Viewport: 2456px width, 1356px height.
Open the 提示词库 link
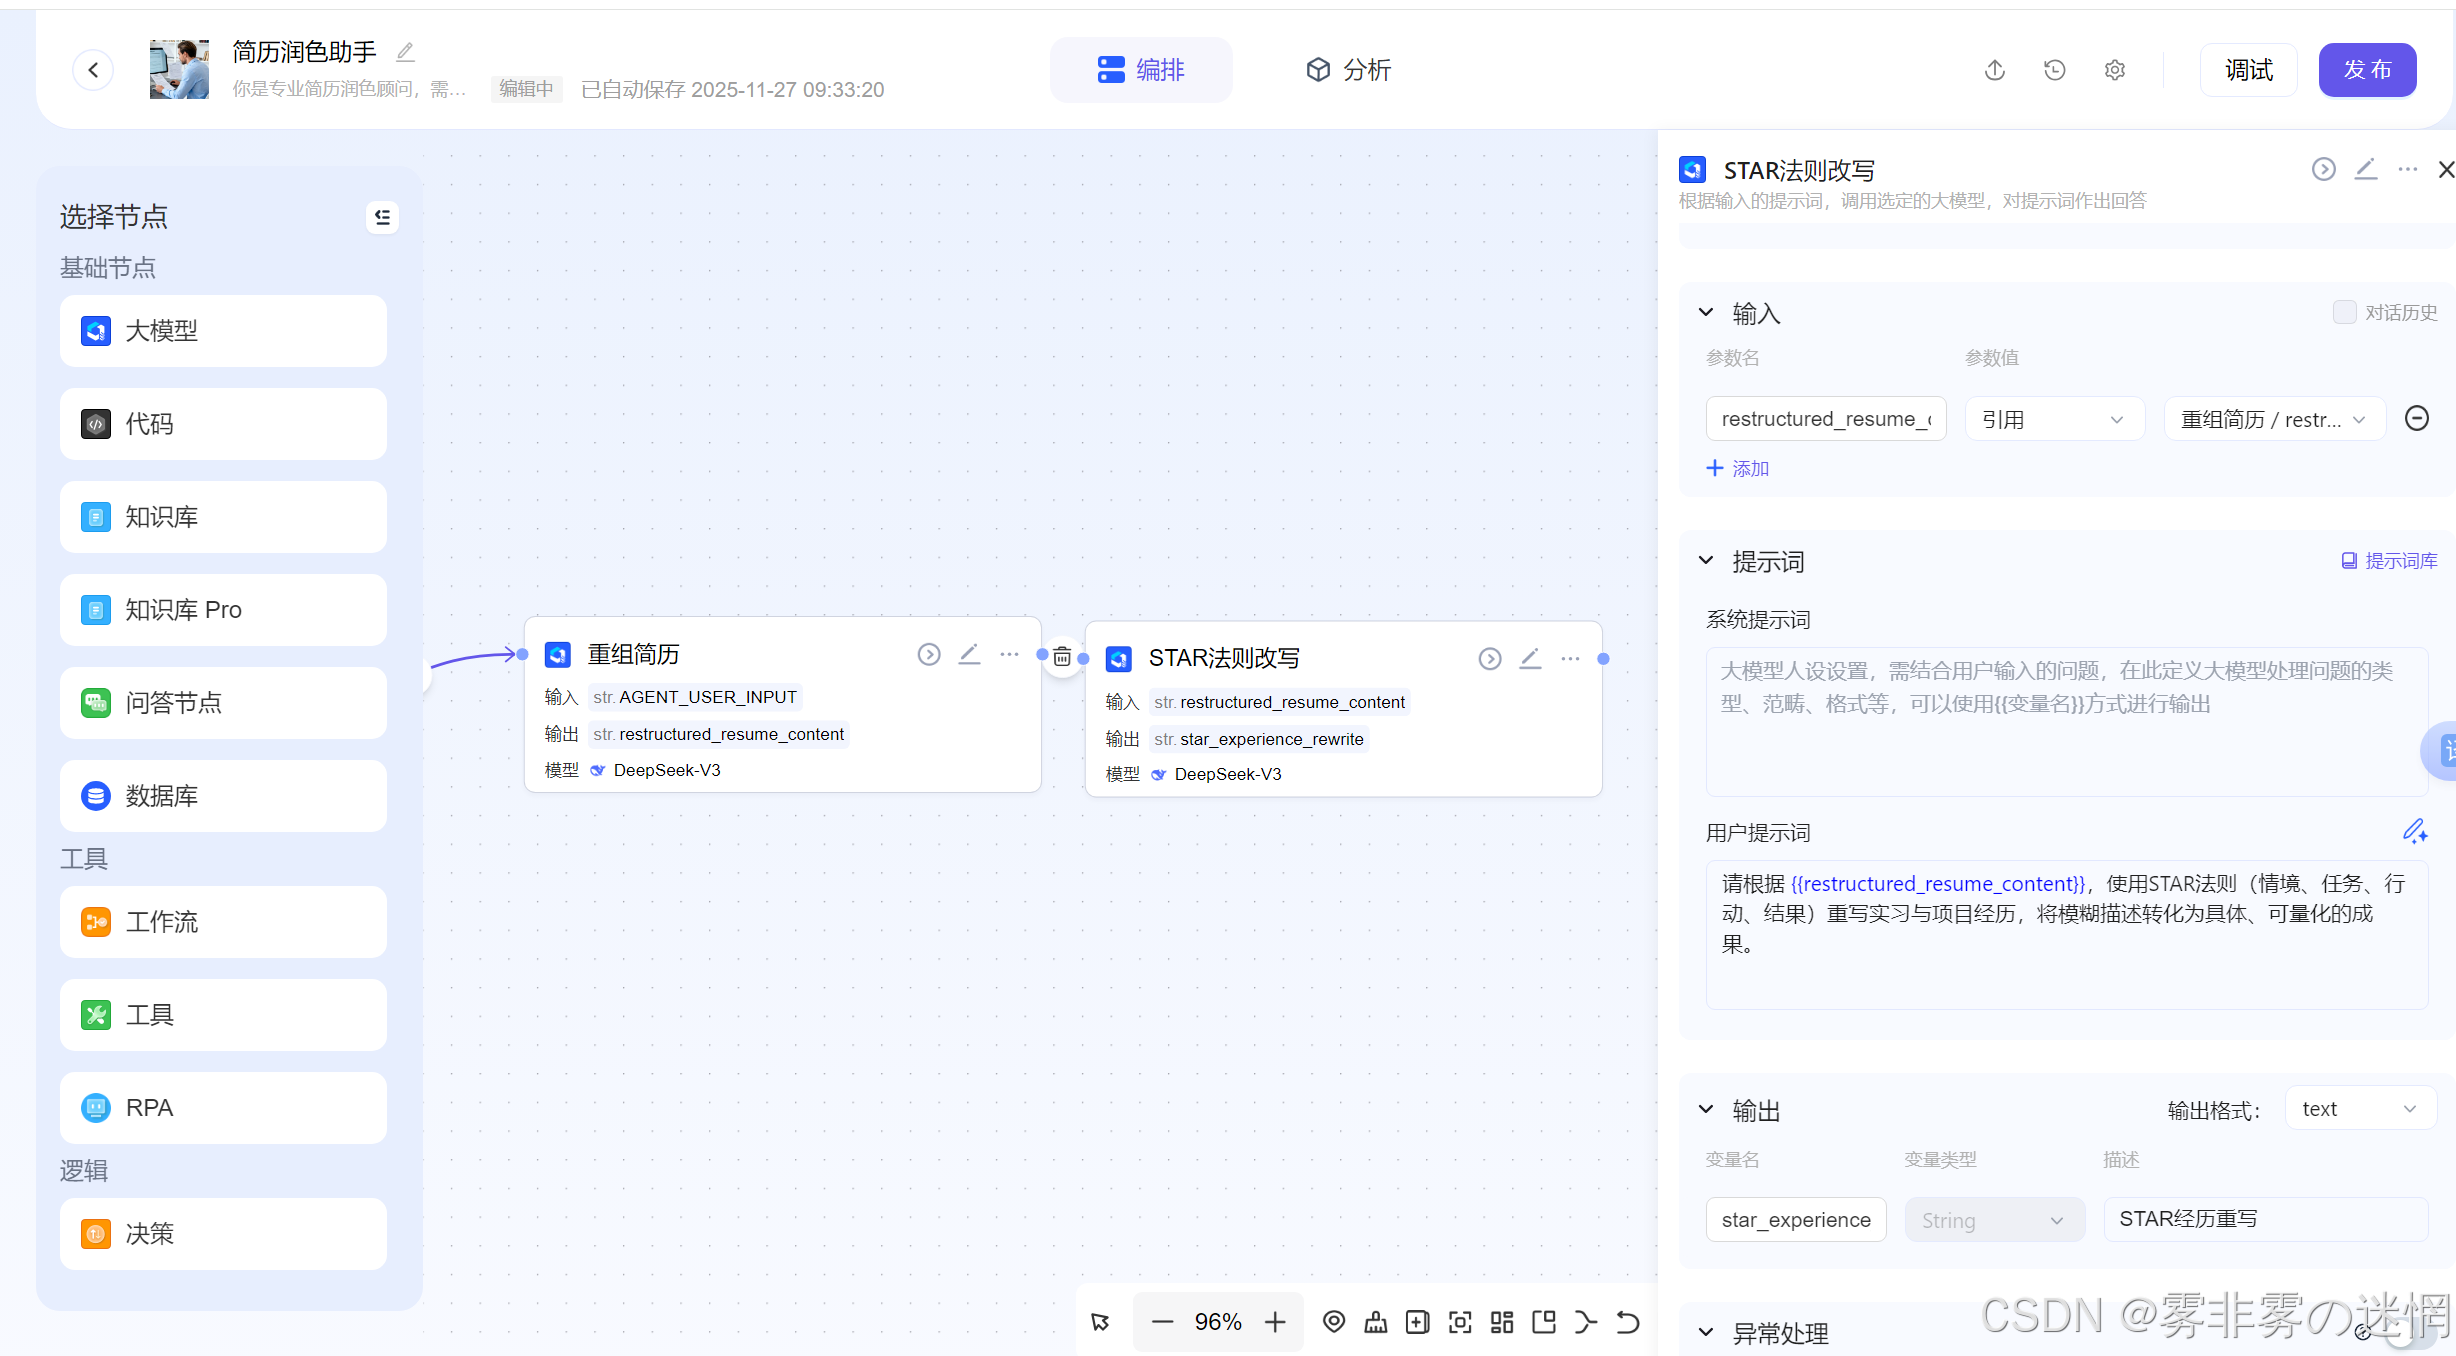2389,561
